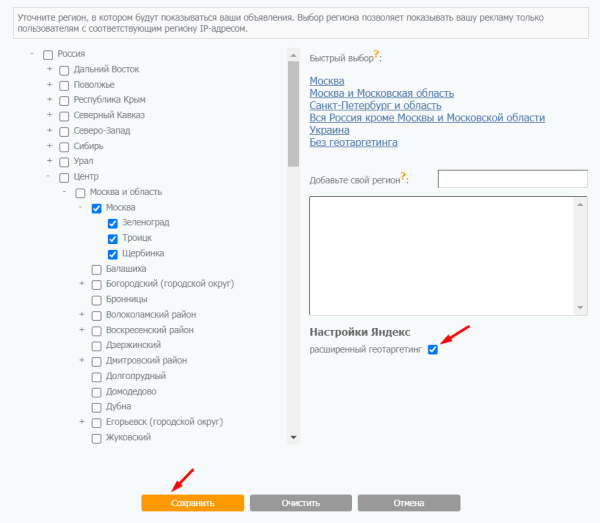Select Санкт-Петербург и область link
This screenshot has height=523, width=600.
coord(375,105)
